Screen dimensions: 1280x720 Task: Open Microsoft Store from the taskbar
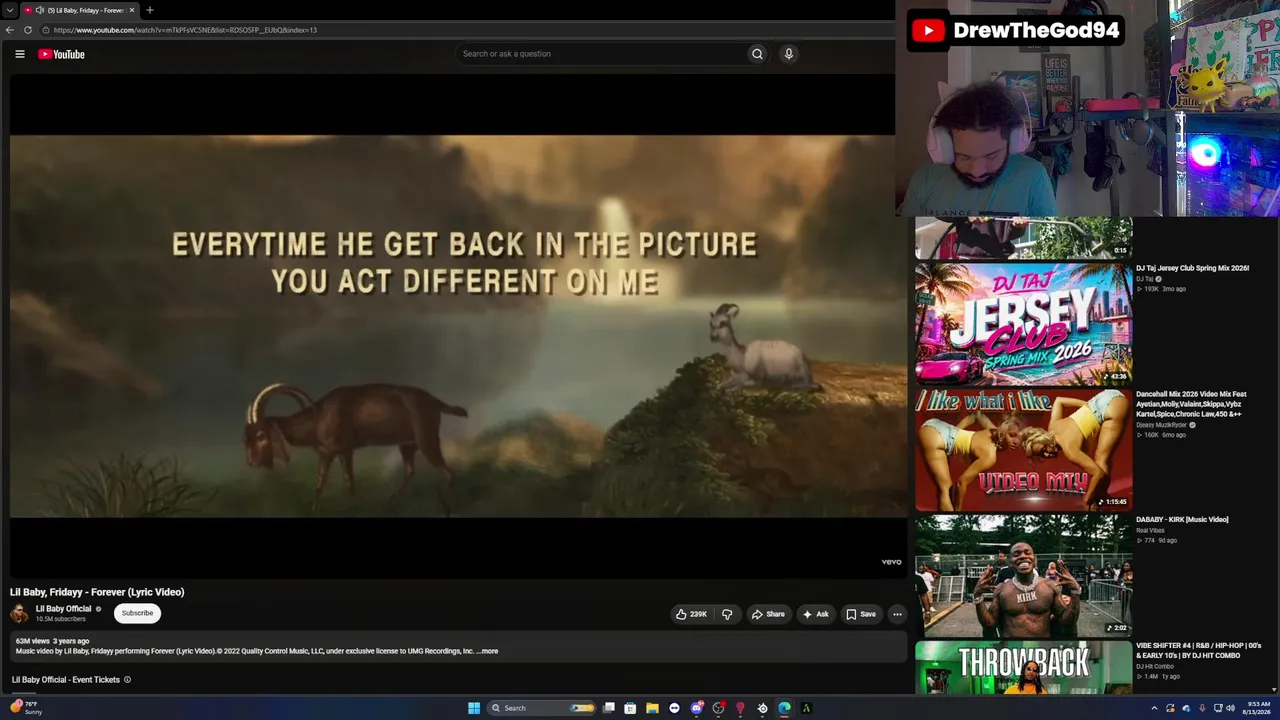click(x=630, y=708)
